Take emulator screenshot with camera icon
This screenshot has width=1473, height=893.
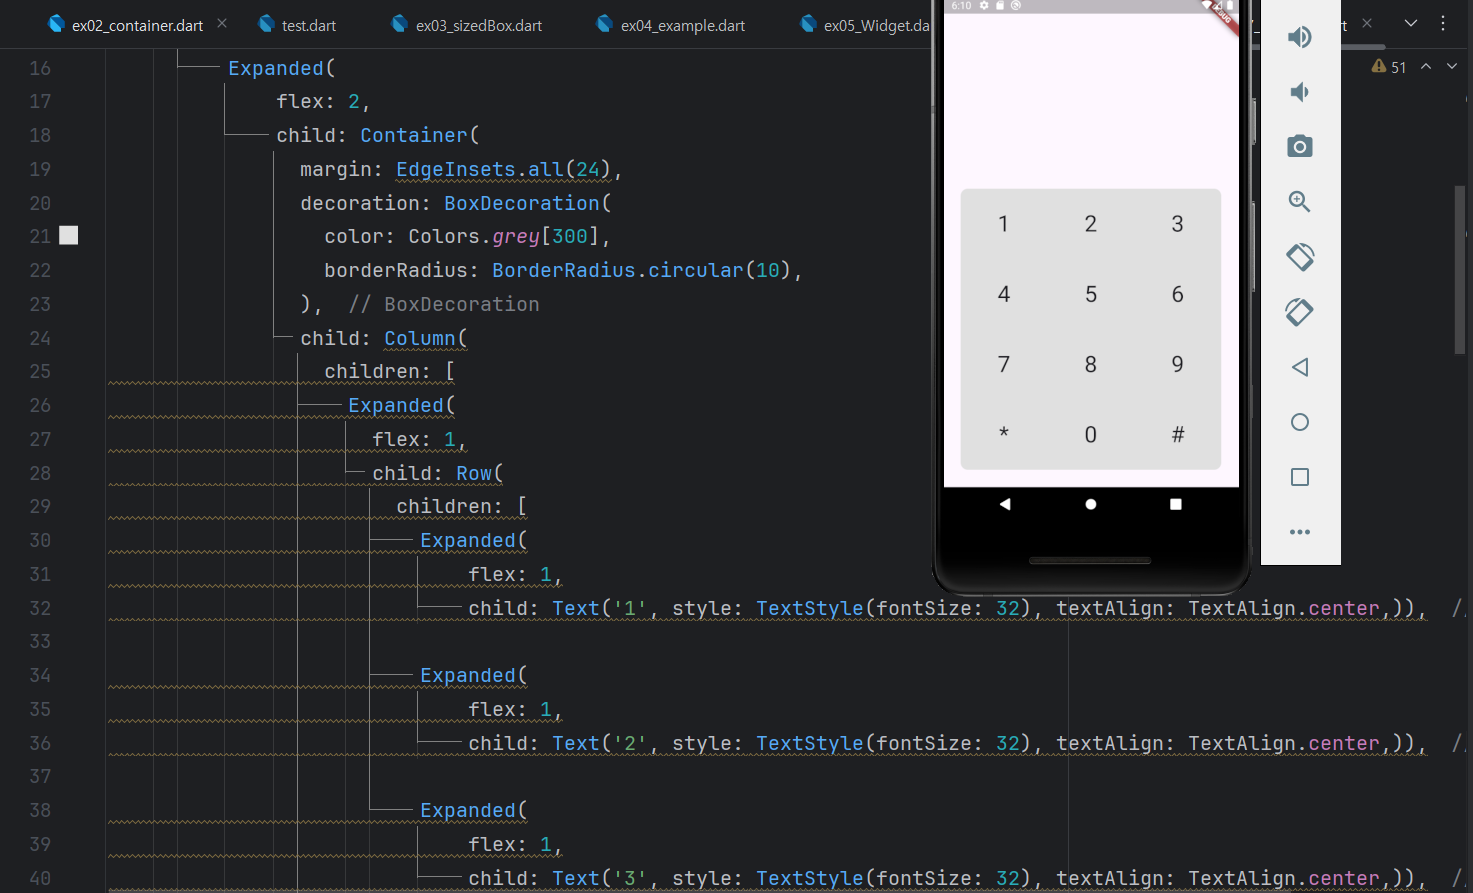1299,146
